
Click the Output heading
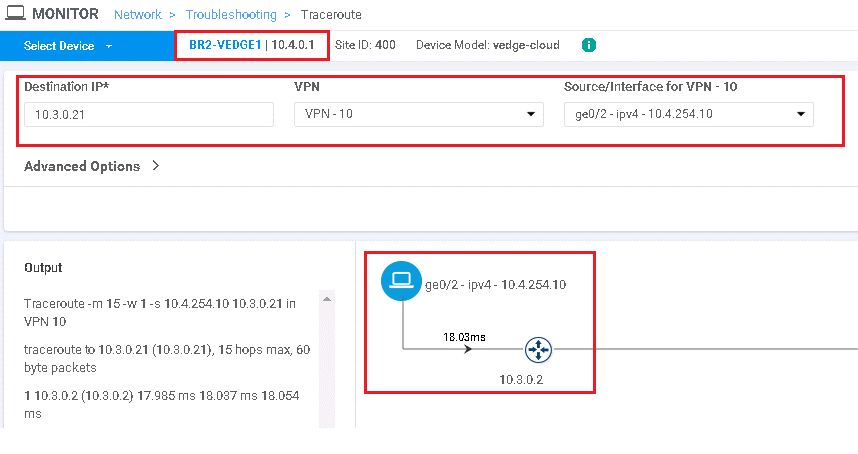pos(43,267)
